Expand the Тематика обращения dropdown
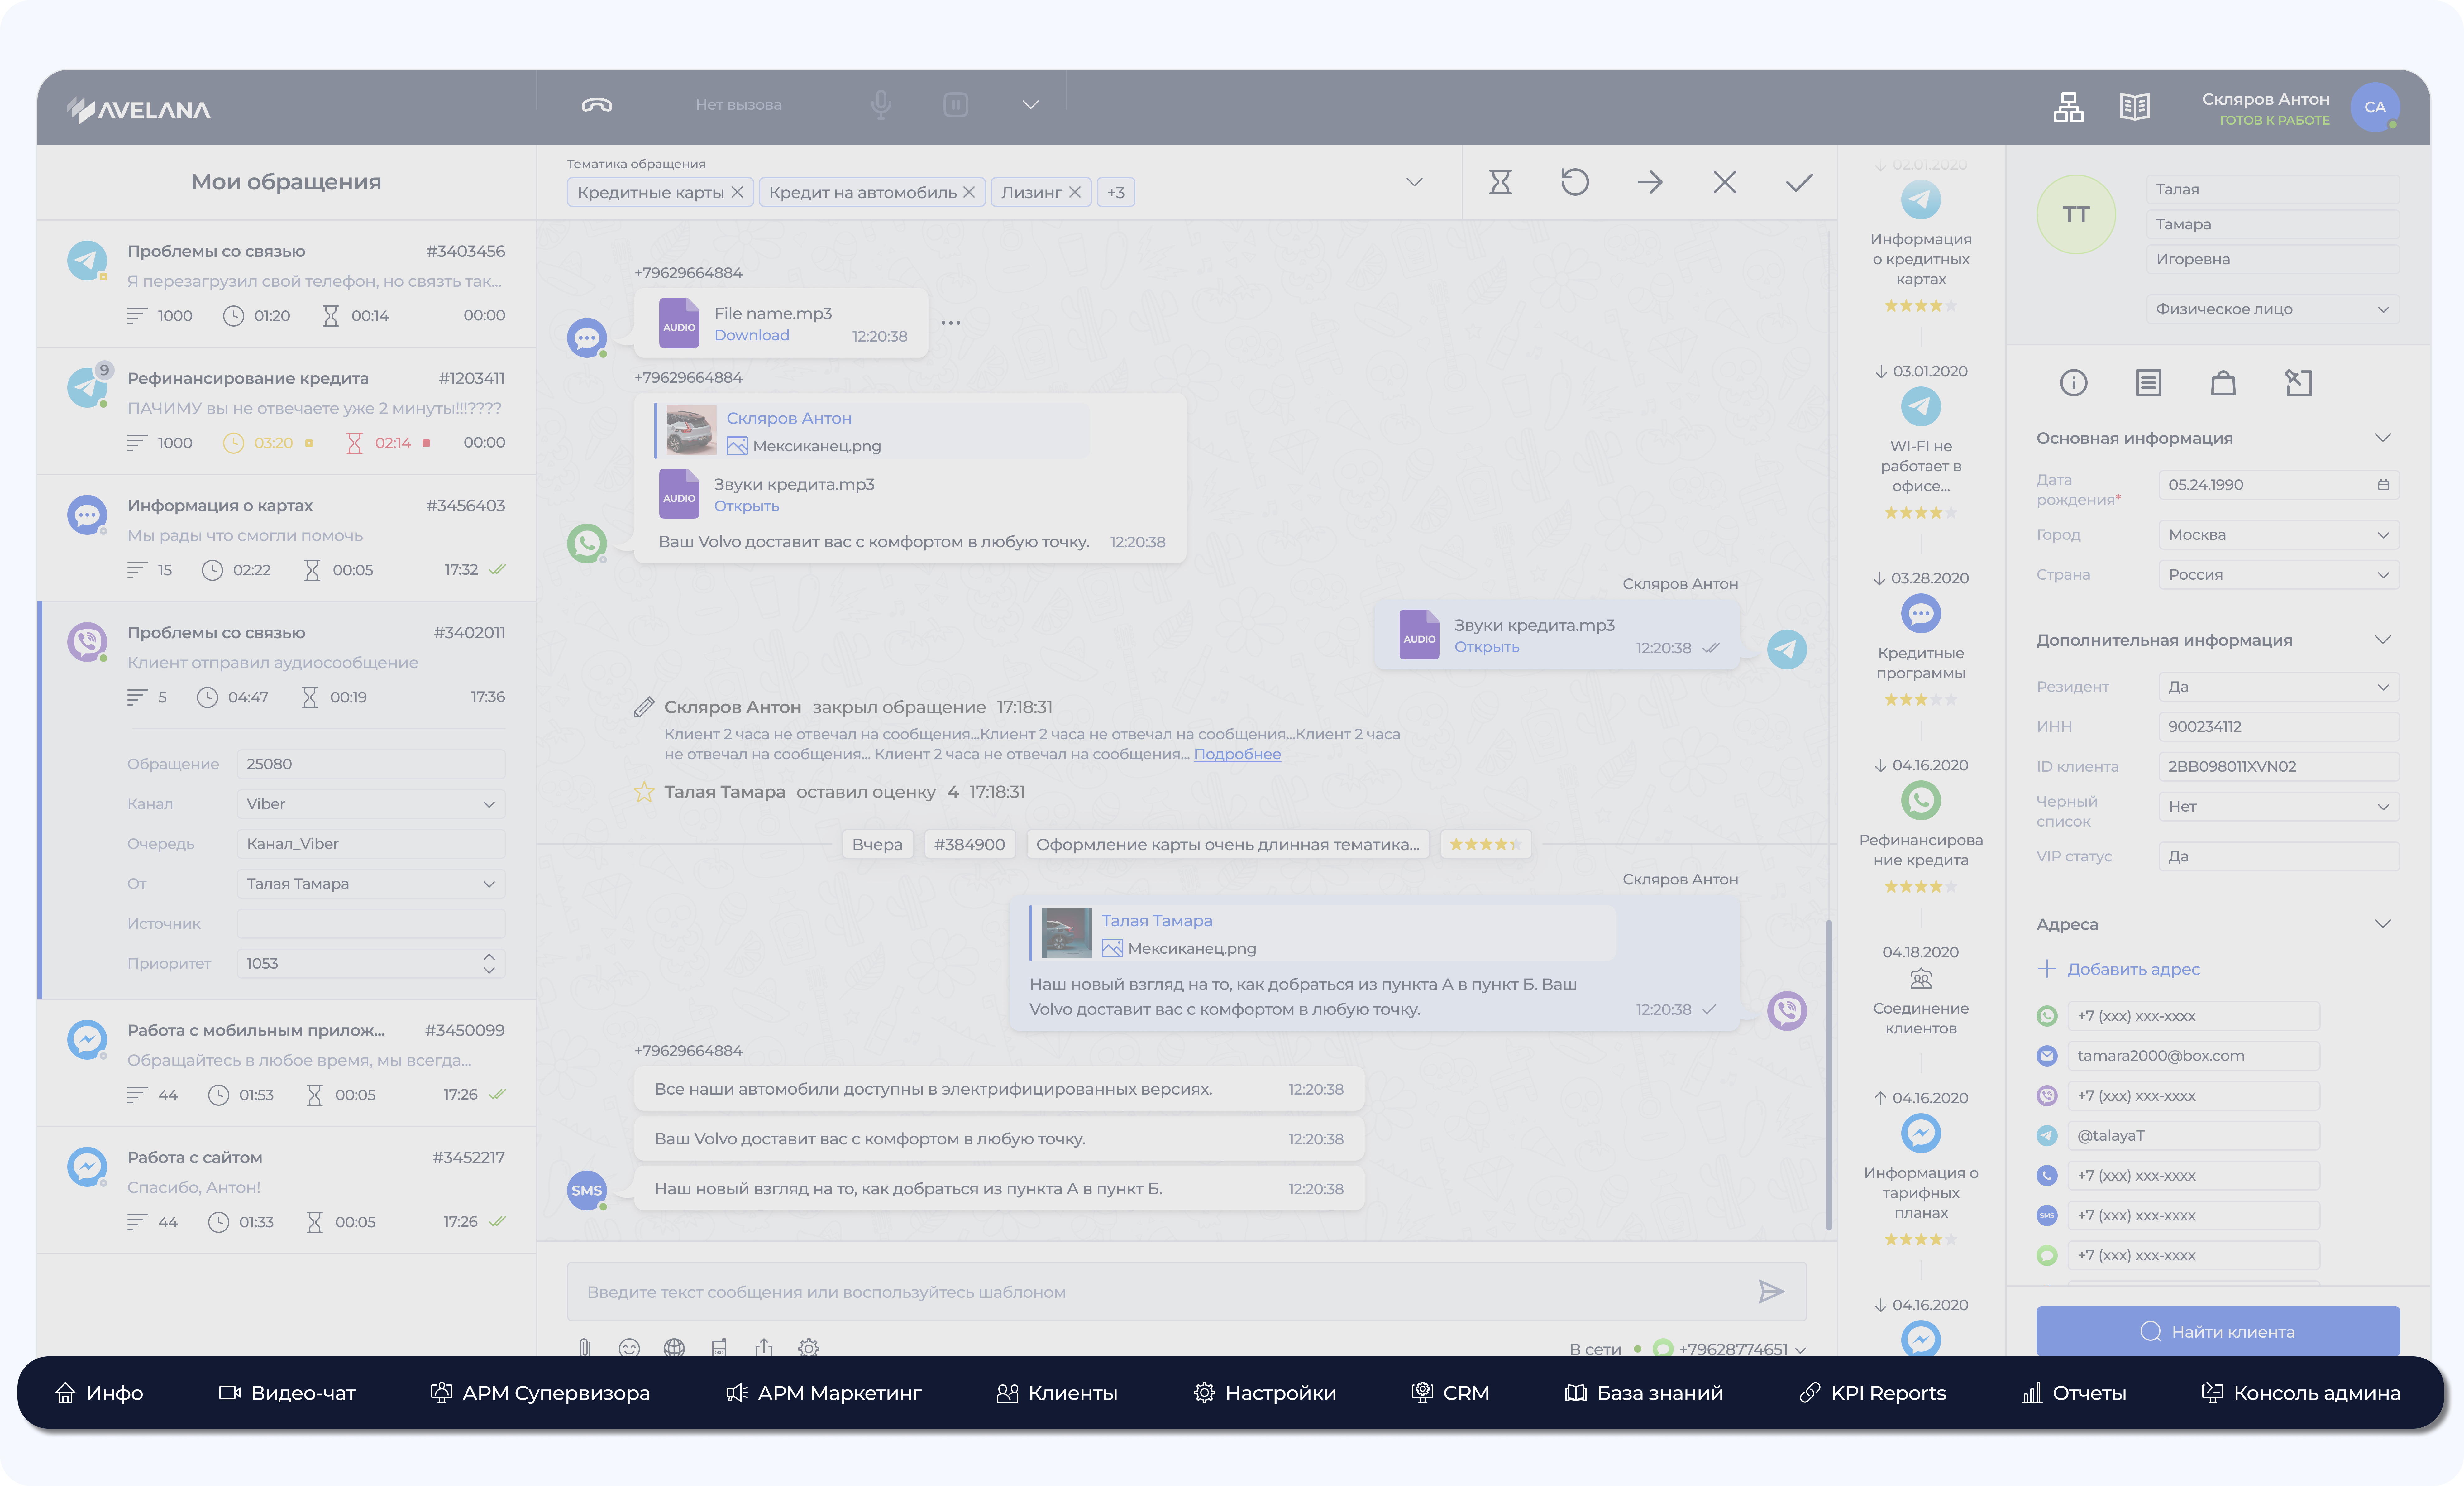 coord(1414,182)
